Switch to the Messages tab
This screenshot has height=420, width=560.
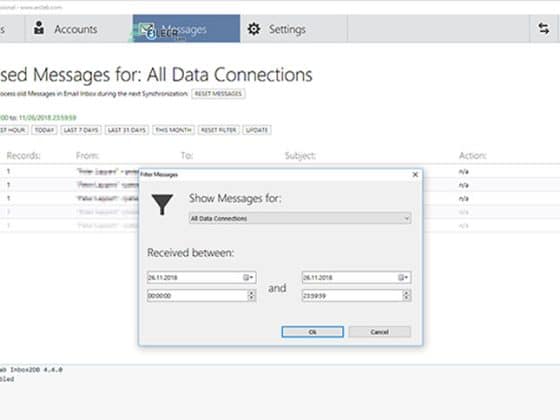(x=186, y=29)
